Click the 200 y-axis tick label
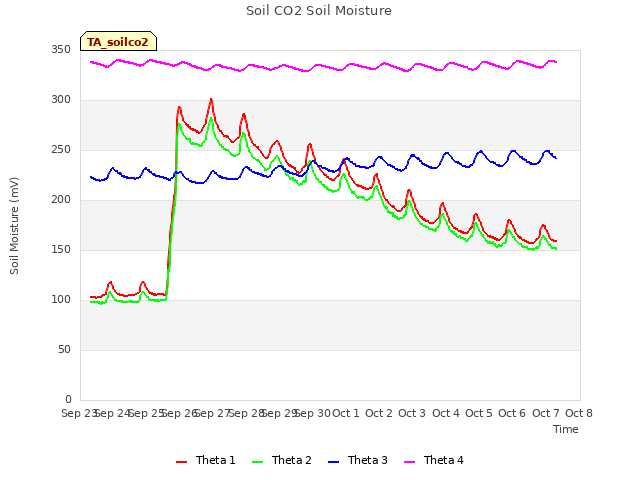 click(61, 200)
